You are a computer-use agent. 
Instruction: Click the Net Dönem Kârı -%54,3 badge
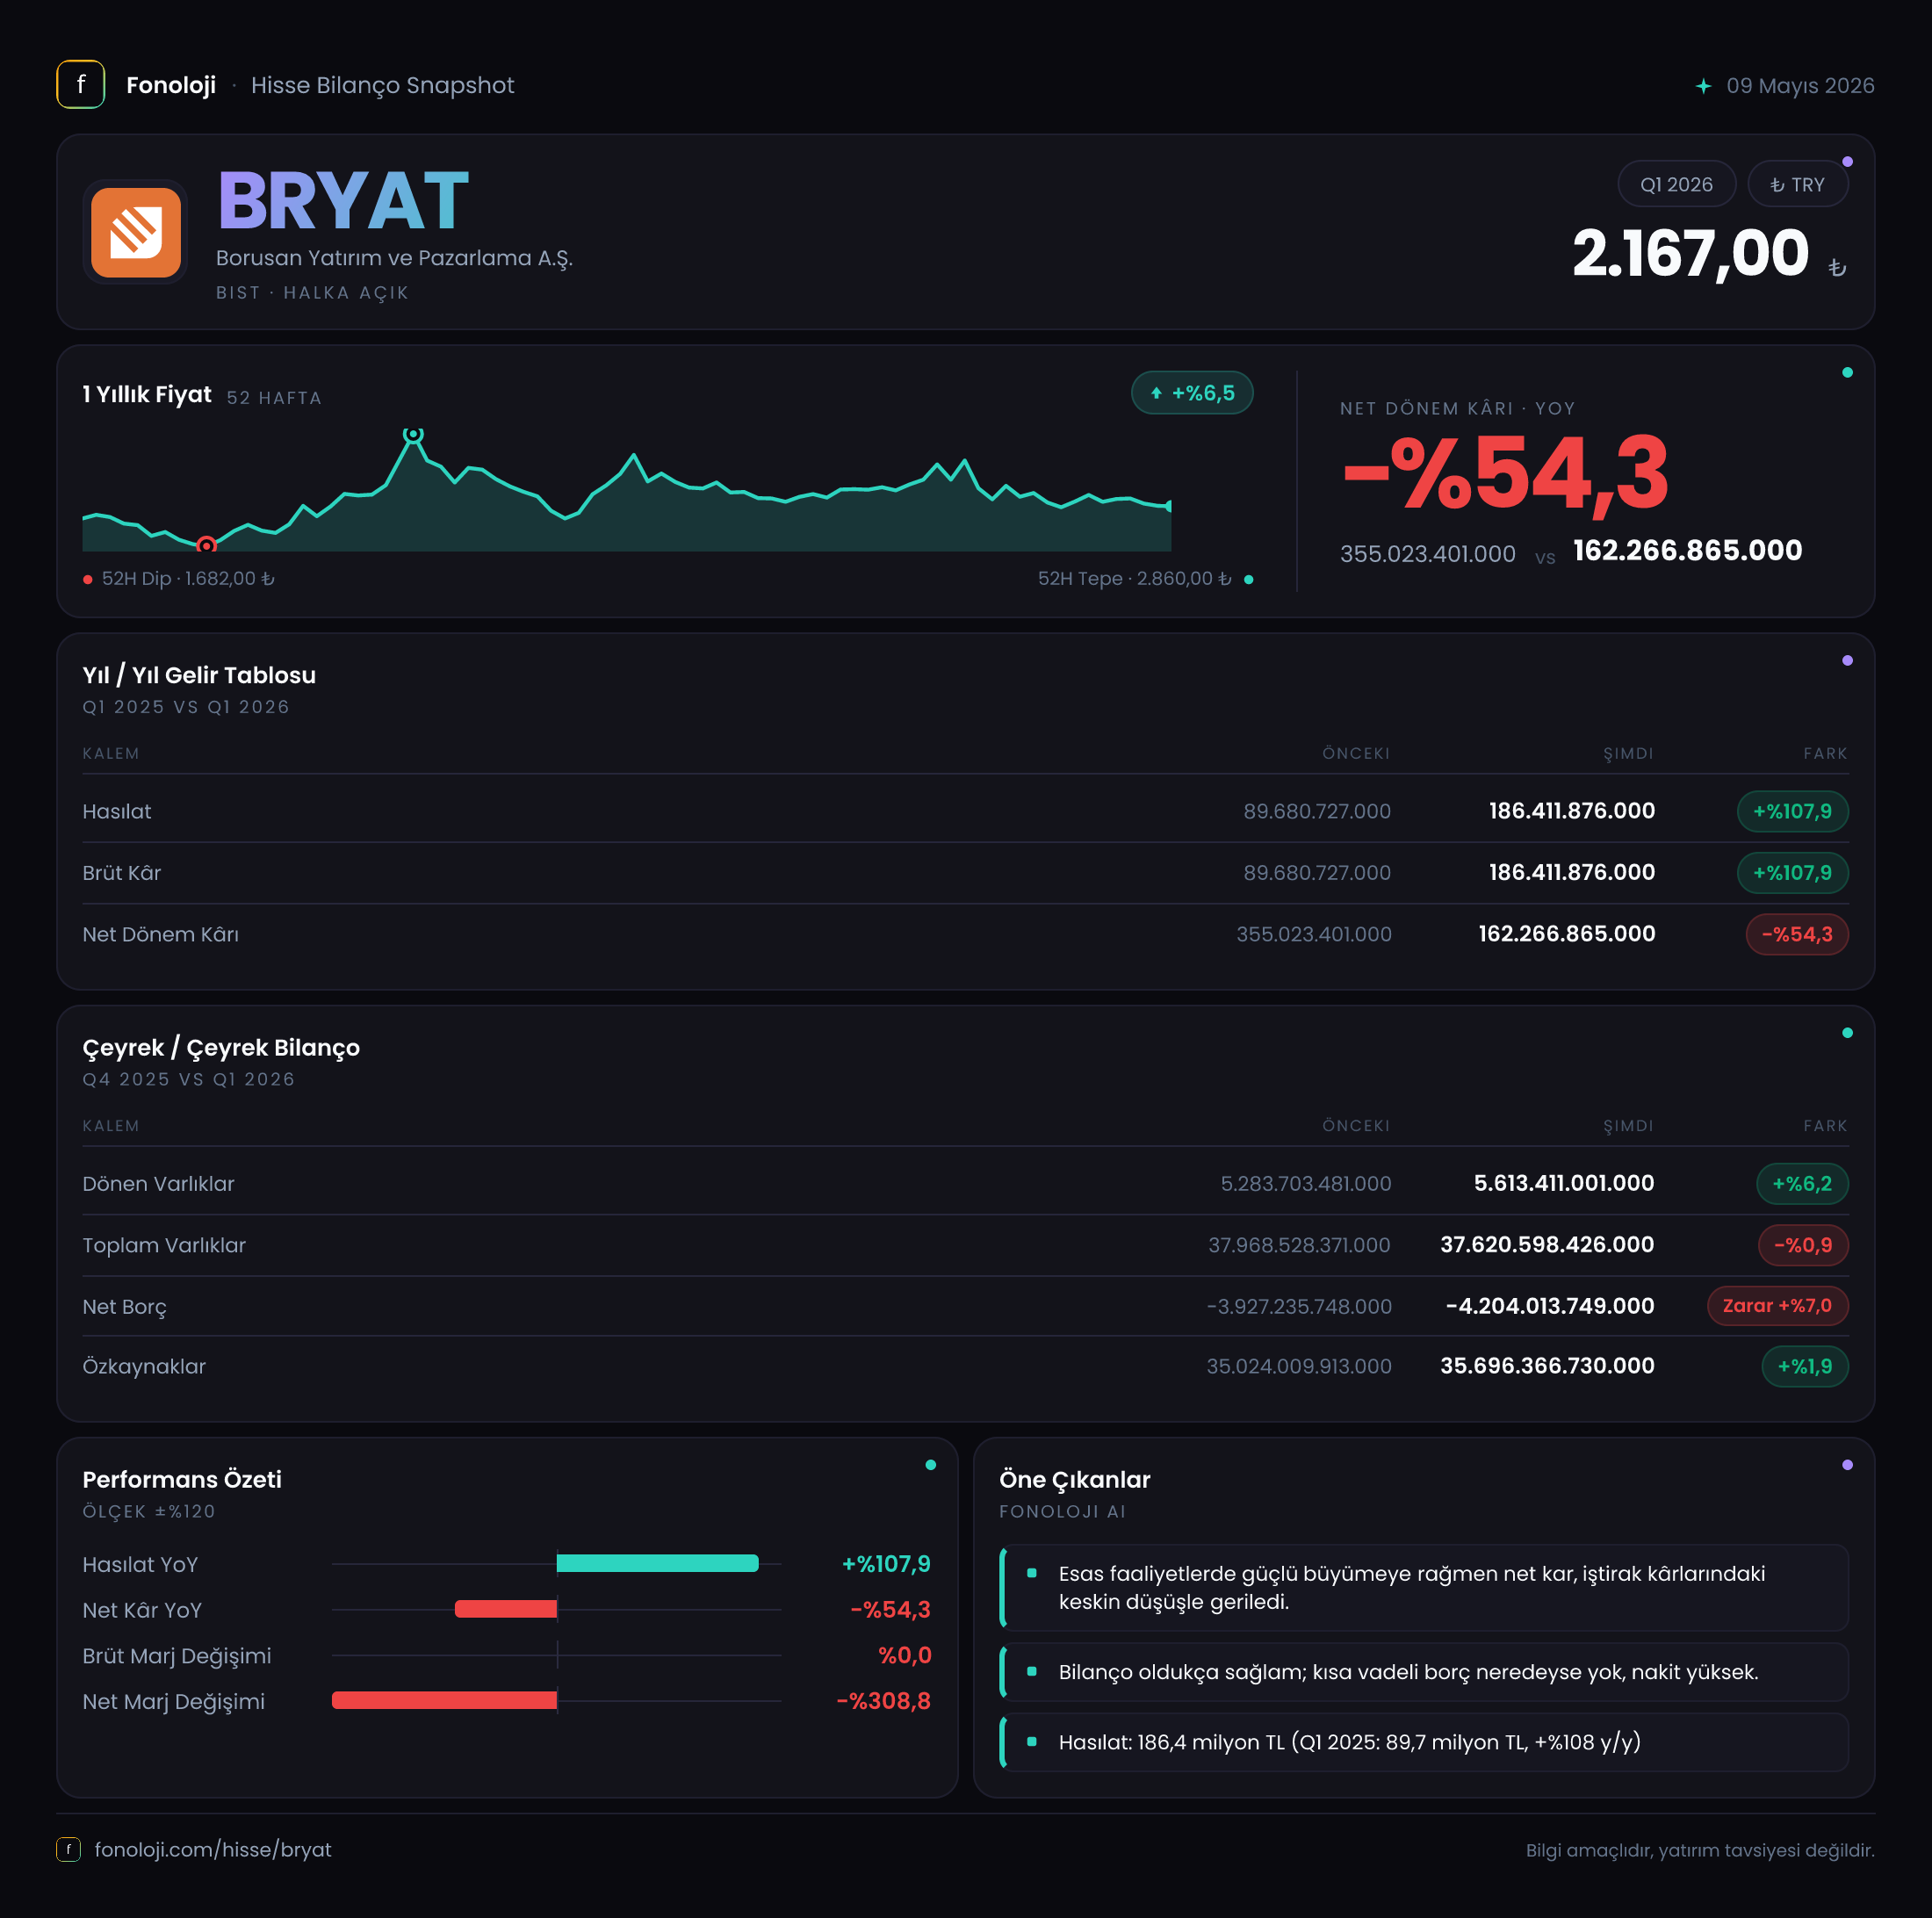coord(1797,934)
